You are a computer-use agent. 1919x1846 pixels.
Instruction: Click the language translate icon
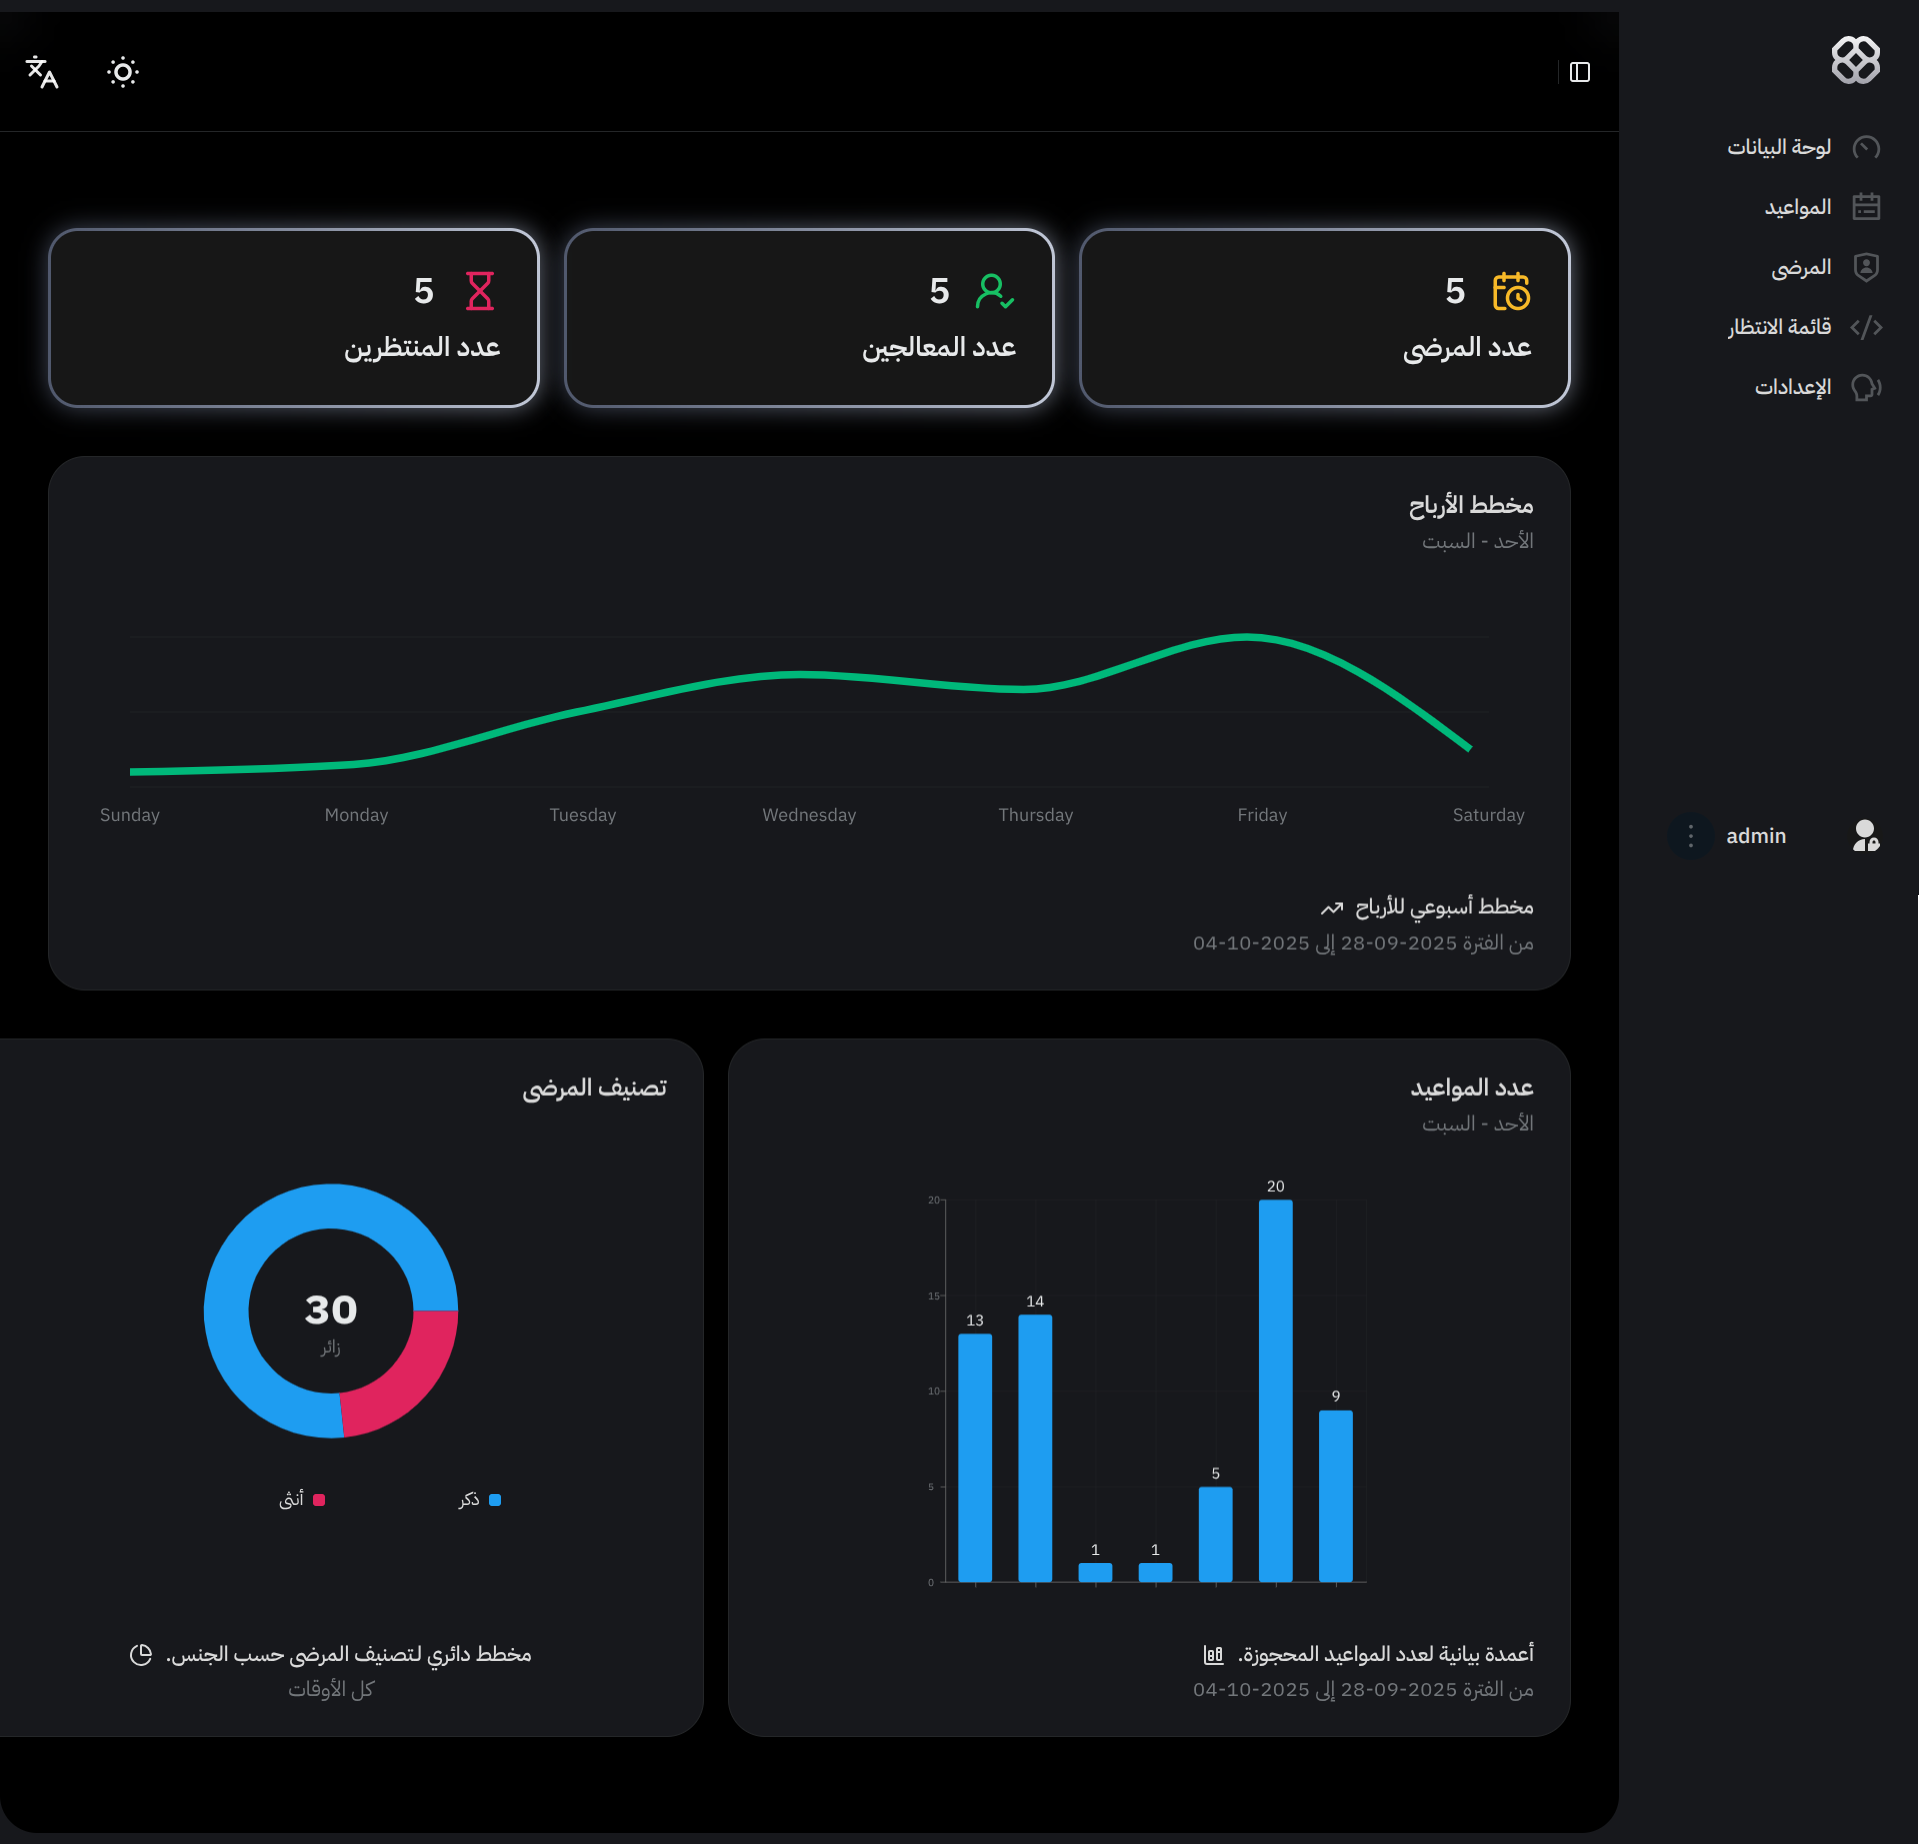42,72
